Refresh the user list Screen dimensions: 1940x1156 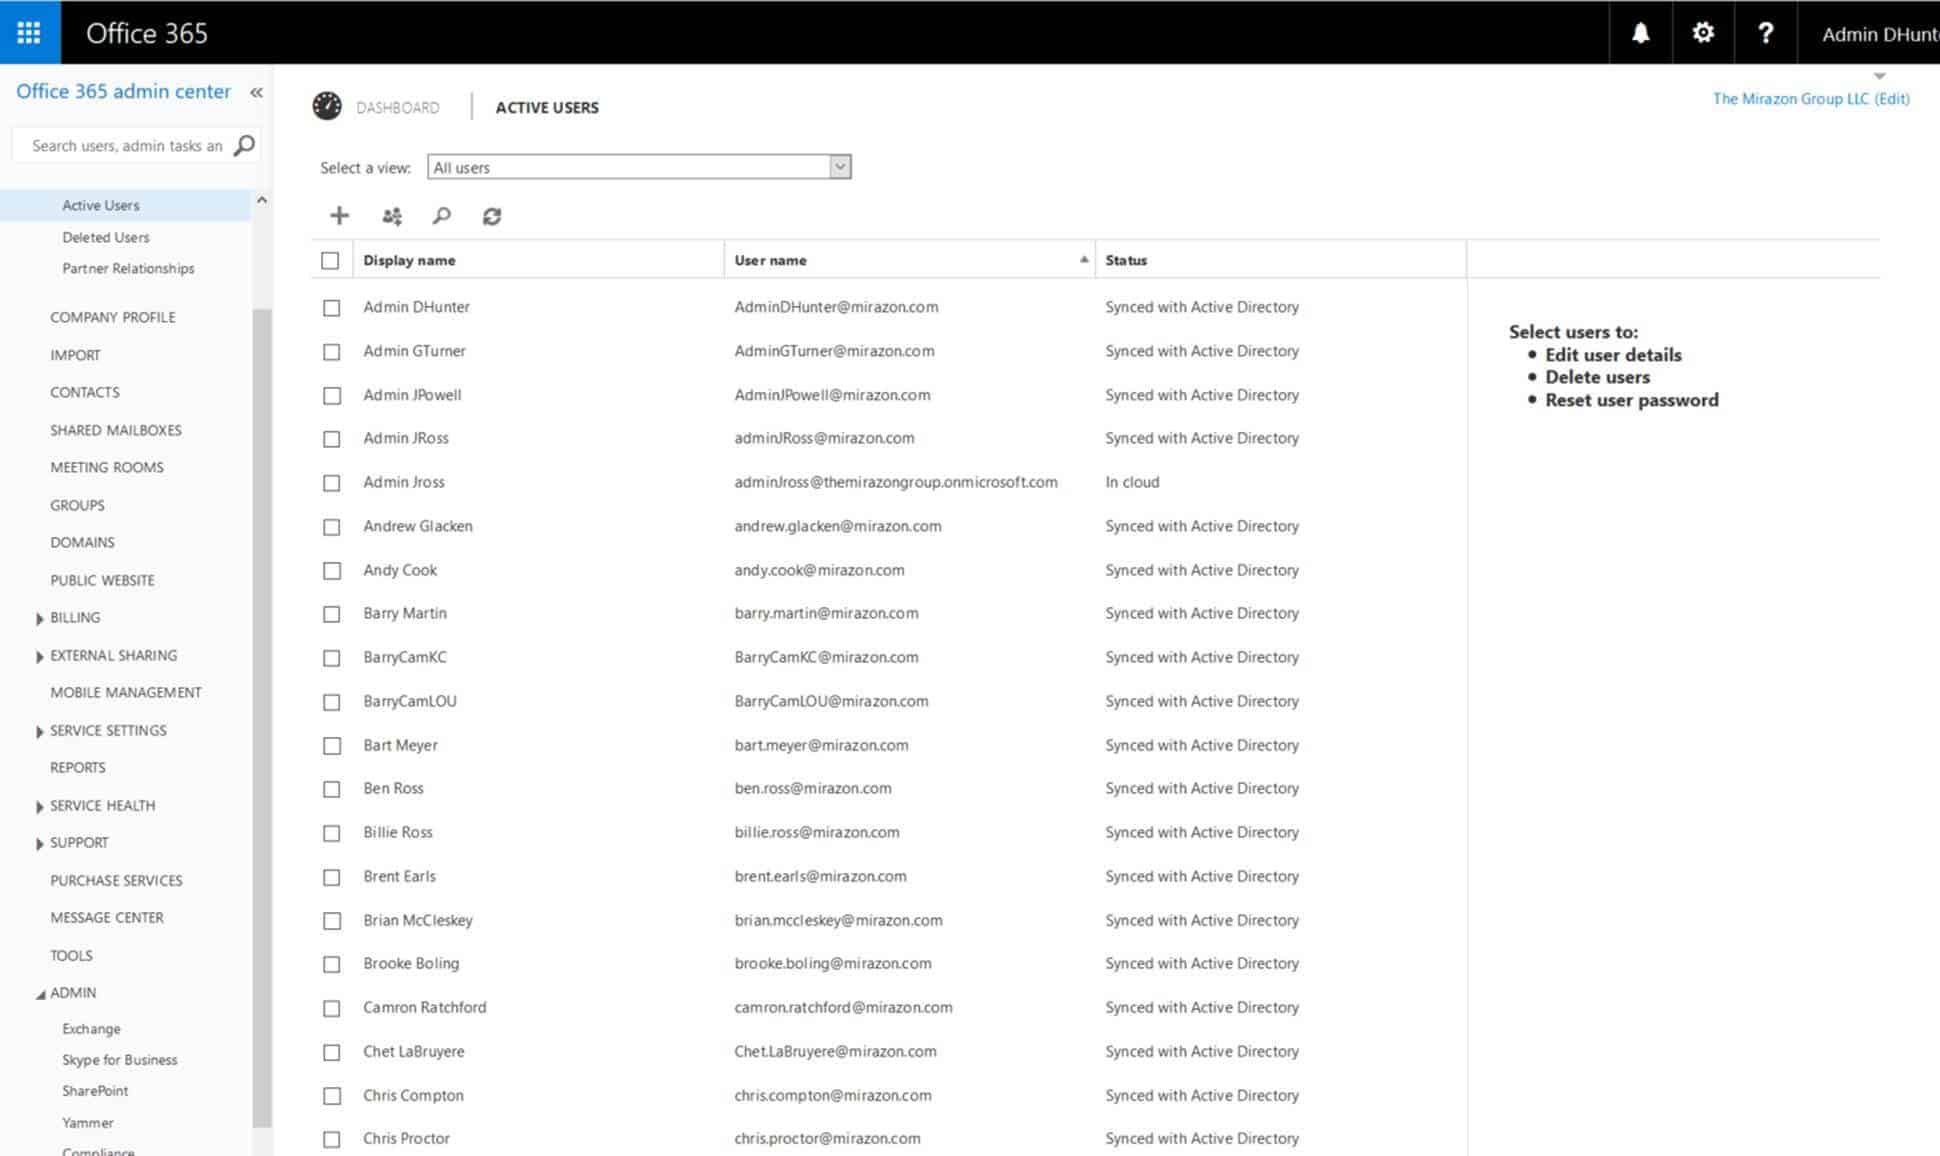pyautogui.click(x=491, y=215)
